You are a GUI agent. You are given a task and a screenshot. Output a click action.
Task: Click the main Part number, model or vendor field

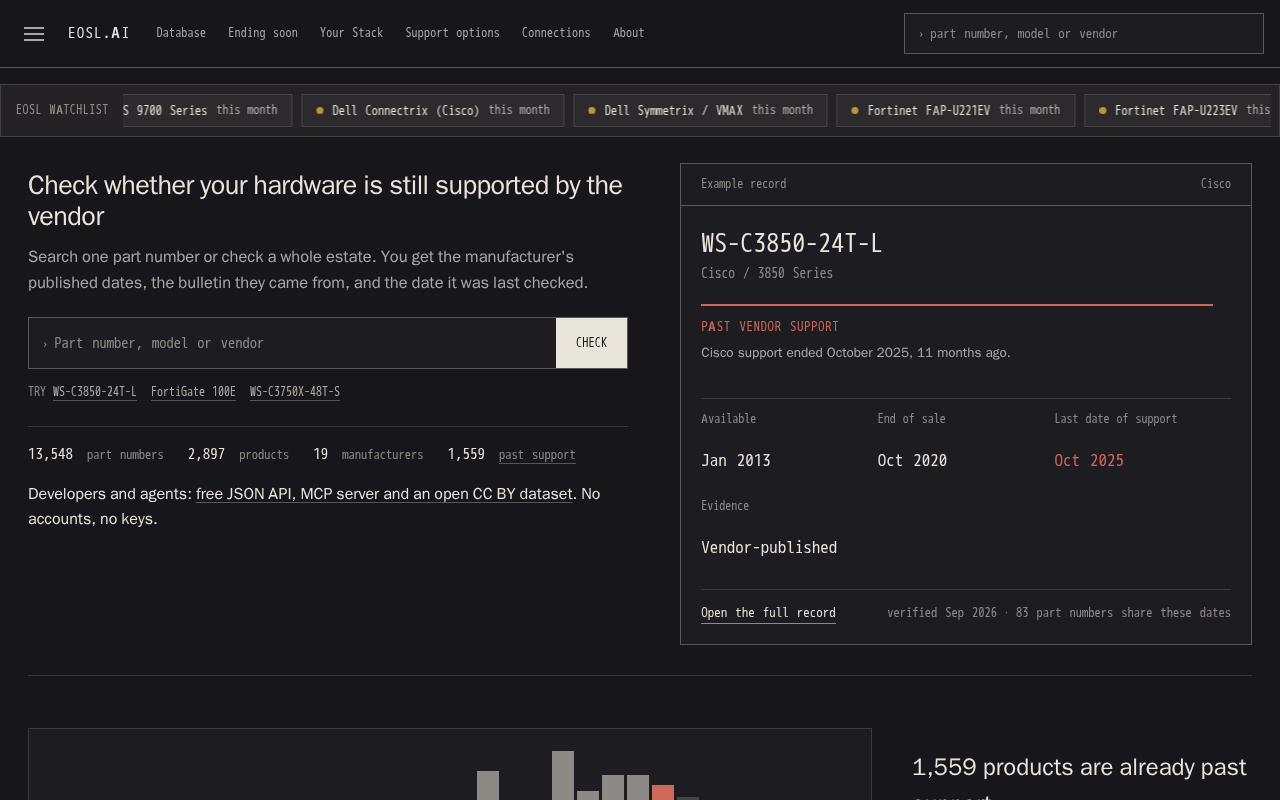coord(292,343)
